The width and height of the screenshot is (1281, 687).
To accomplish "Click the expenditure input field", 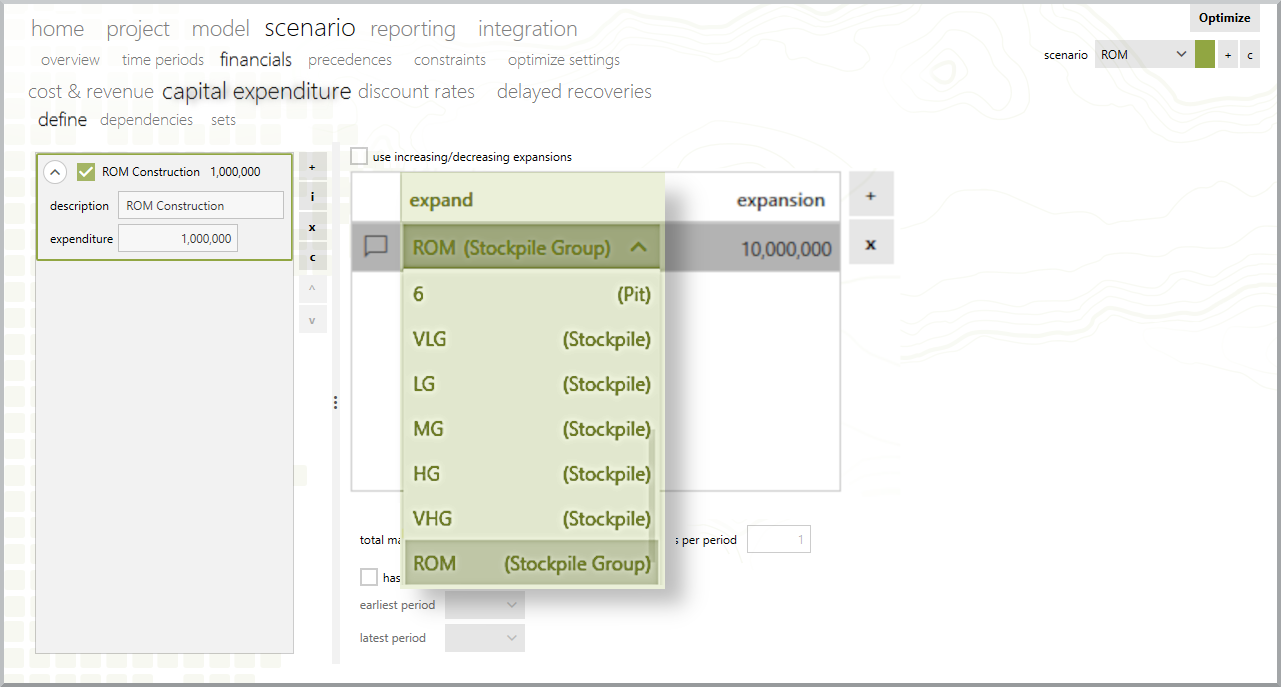I will coord(178,239).
